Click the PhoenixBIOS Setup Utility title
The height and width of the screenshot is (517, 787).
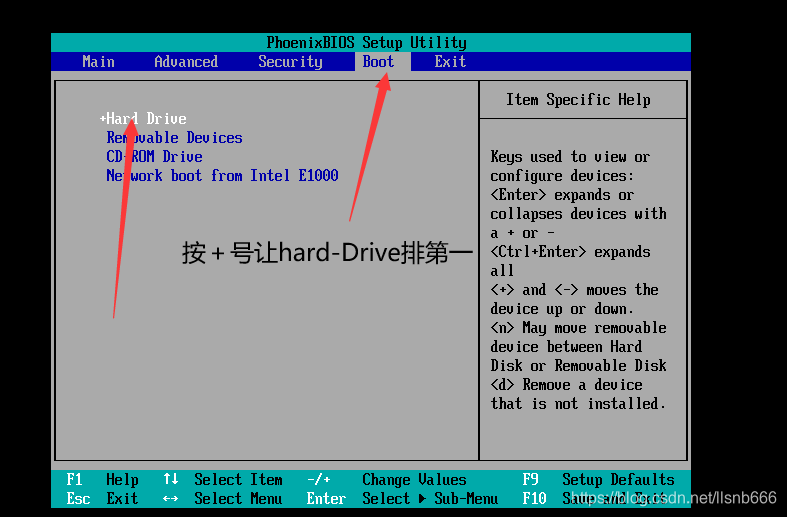pos(366,43)
